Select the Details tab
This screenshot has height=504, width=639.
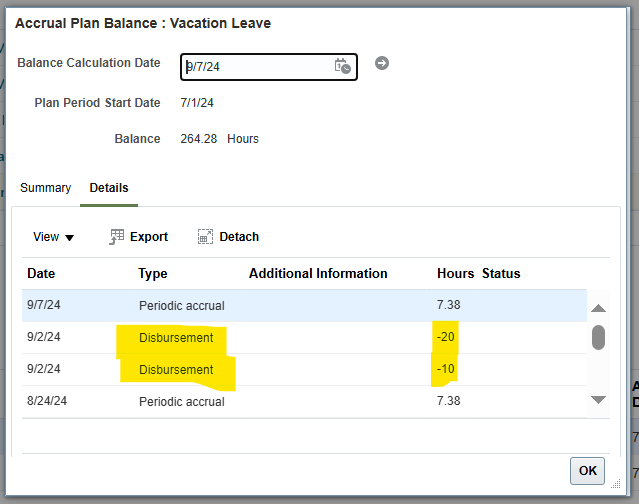pos(109,188)
